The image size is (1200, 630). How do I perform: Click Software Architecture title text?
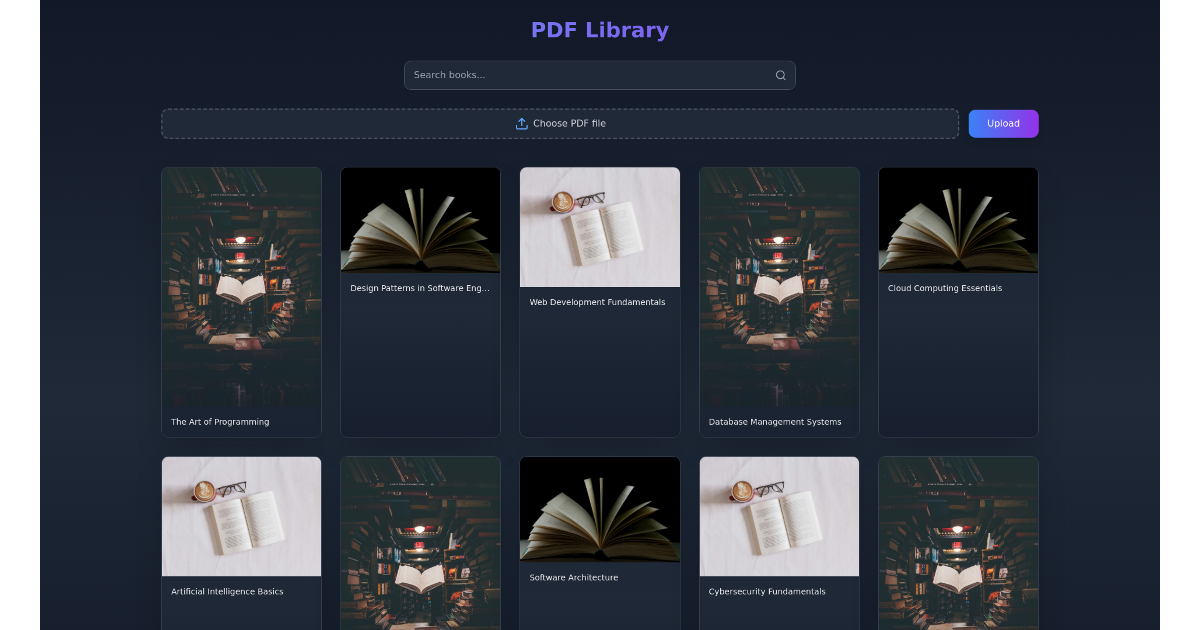pos(573,577)
